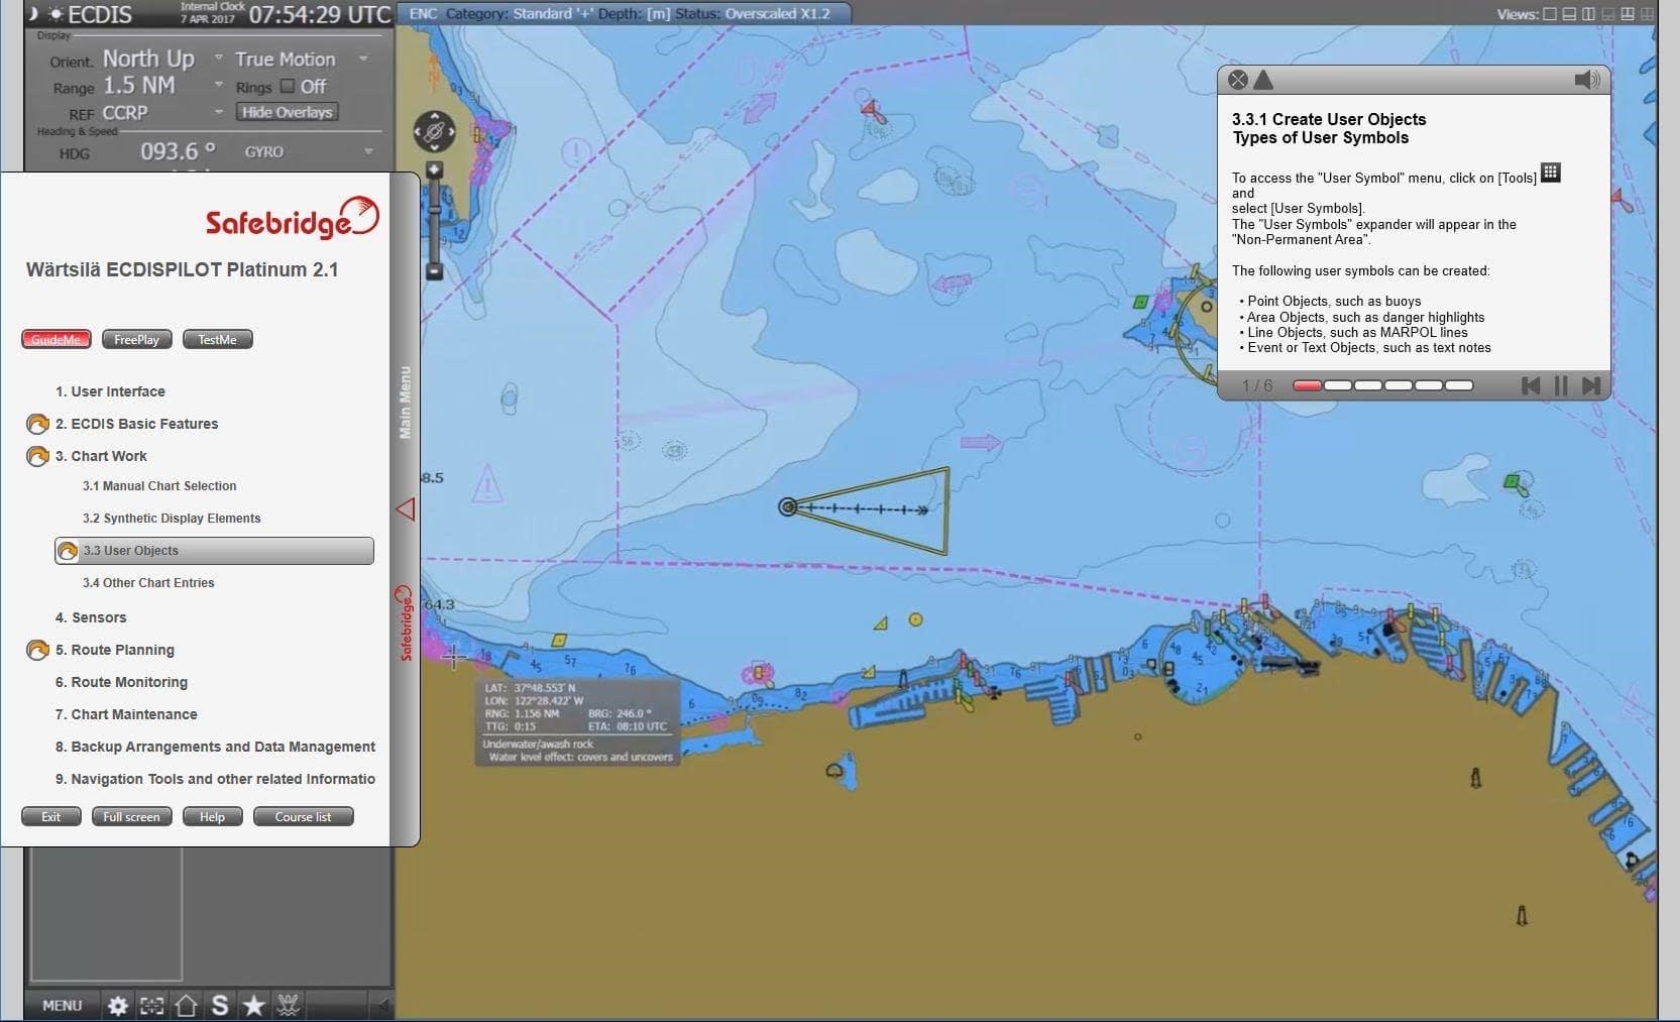Select the center-on-ship icon next to the gear
This screenshot has width=1680, height=1022.
(x=152, y=1005)
